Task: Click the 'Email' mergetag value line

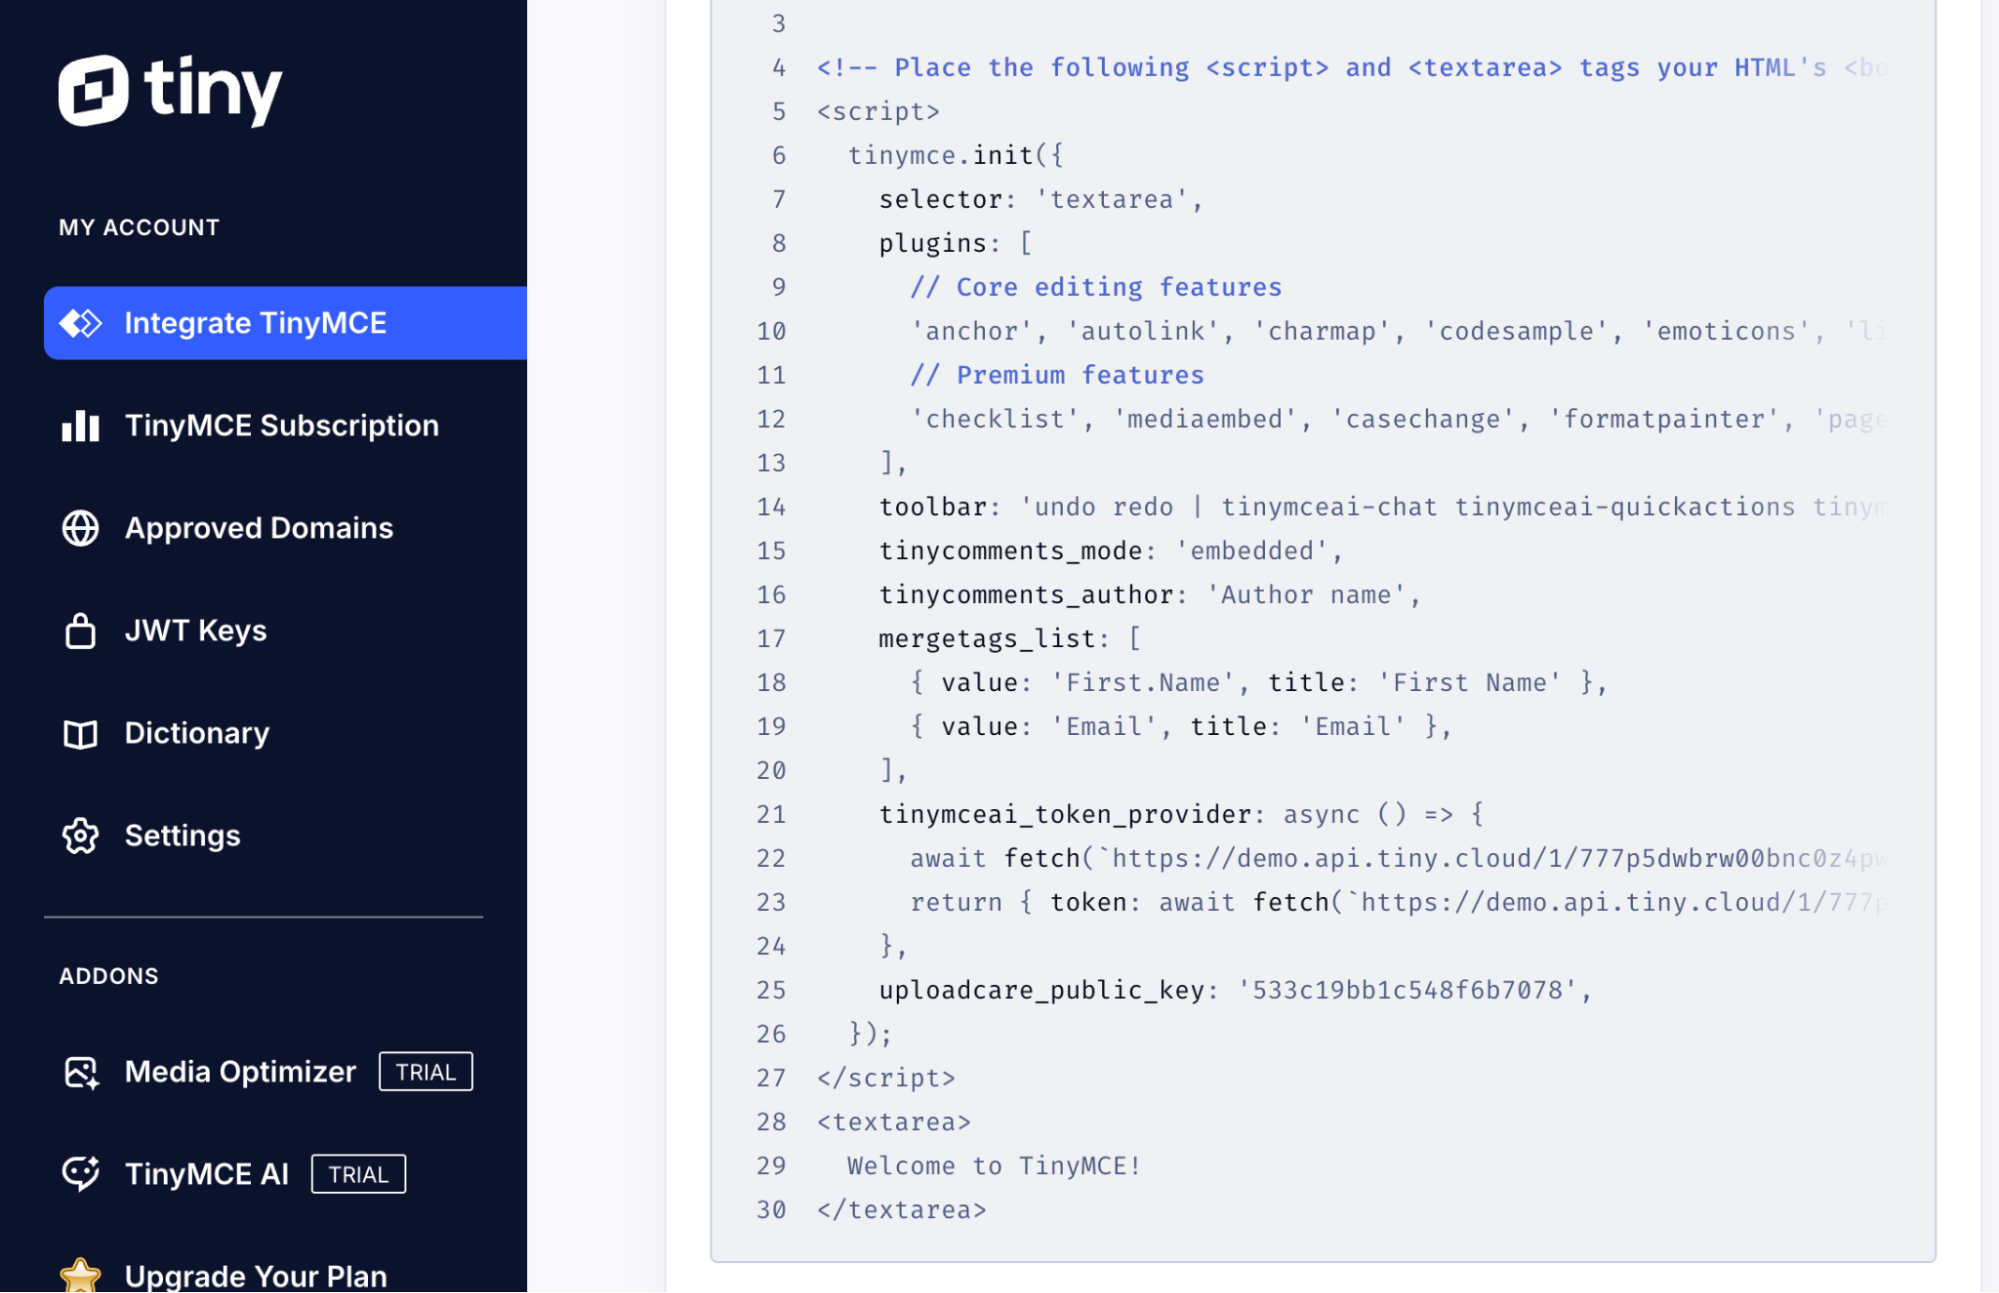Action: (1180, 728)
